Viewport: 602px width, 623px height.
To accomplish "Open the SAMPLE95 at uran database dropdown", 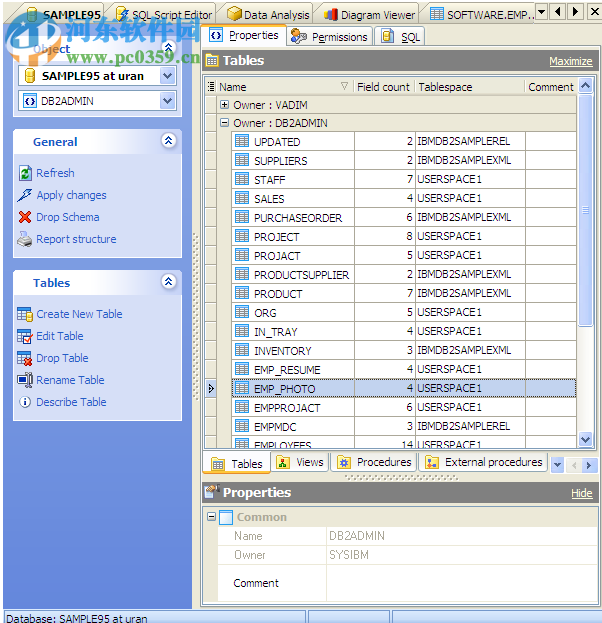I will coord(166,76).
